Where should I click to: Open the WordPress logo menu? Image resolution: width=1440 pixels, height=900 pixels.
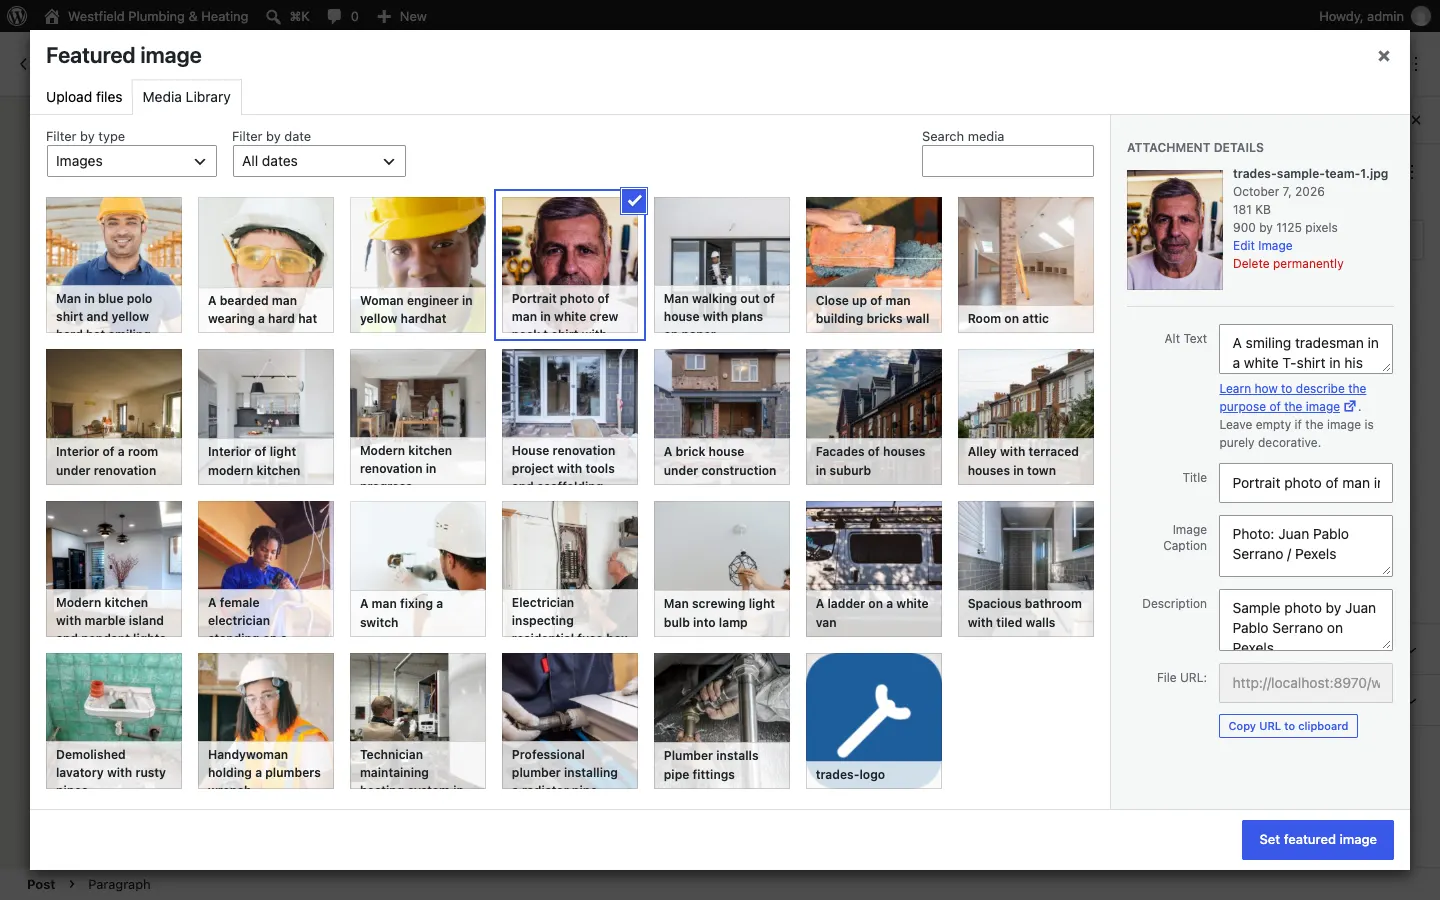click(x=17, y=16)
